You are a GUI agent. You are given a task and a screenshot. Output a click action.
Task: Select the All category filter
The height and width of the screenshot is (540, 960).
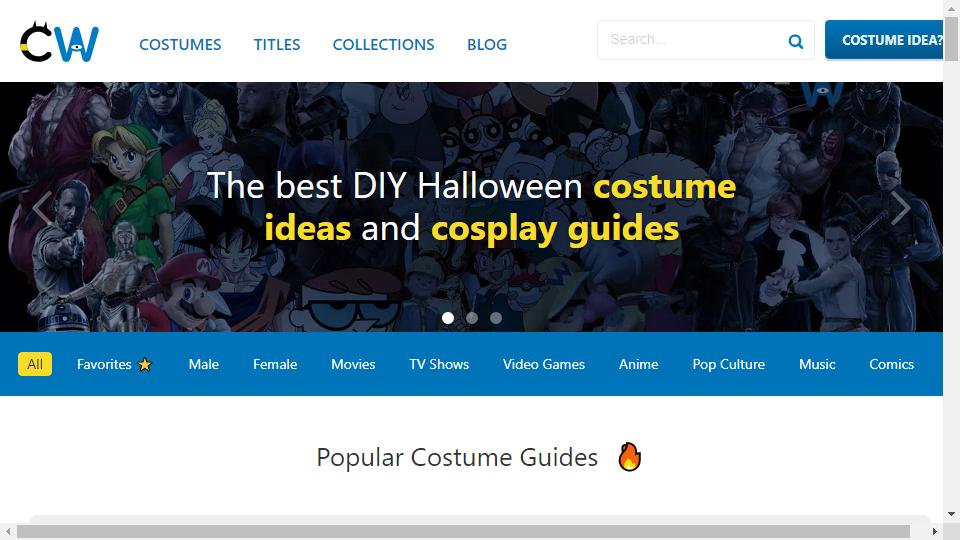pyautogui.click(x=35, y=364)
